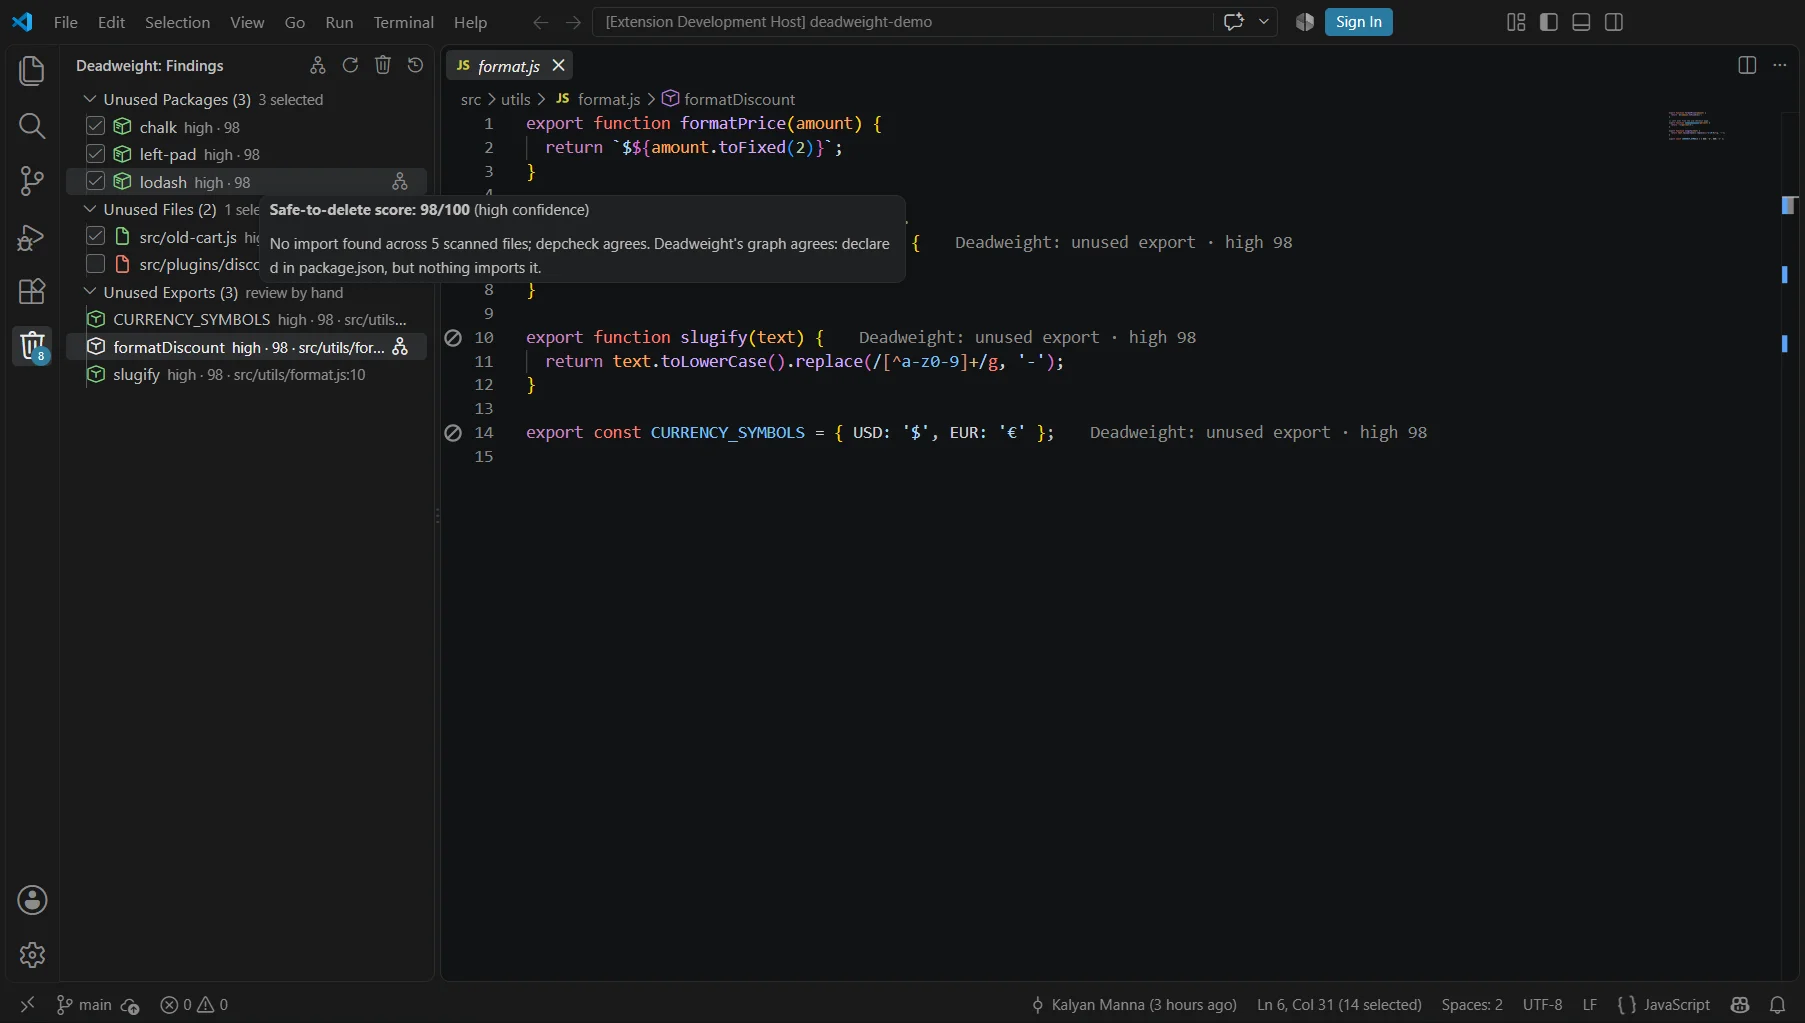Uncheck the chalk package checkbox
The height and width of the screenshot is (1023, 1805).
tap(95, 126)
